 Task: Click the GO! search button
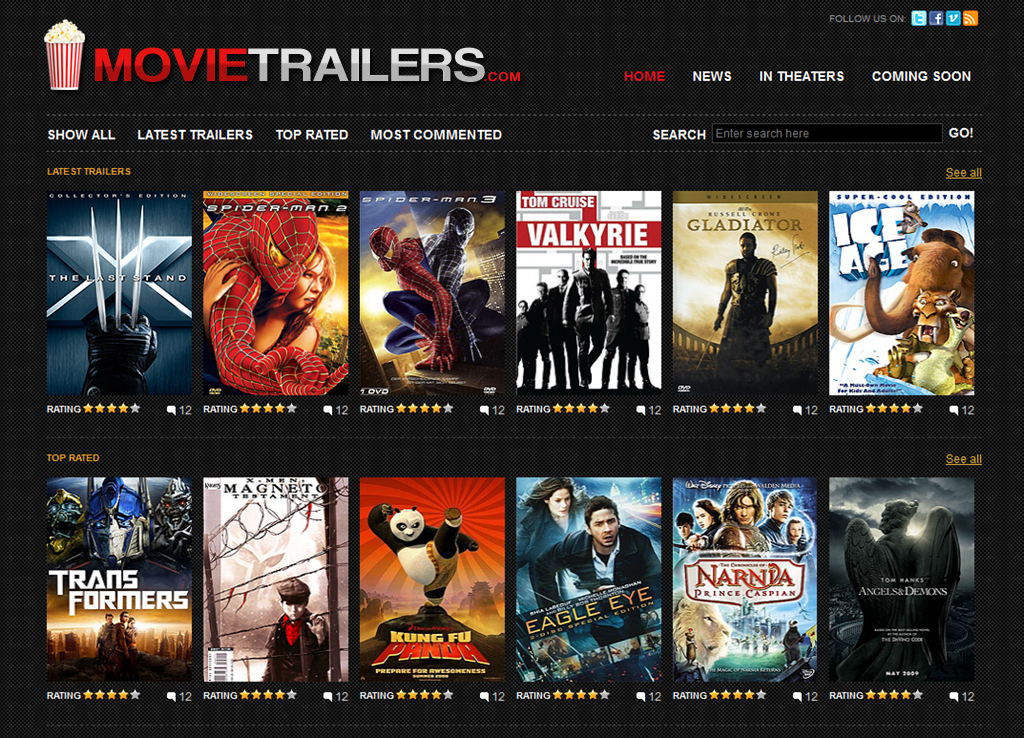coord(961,133)
